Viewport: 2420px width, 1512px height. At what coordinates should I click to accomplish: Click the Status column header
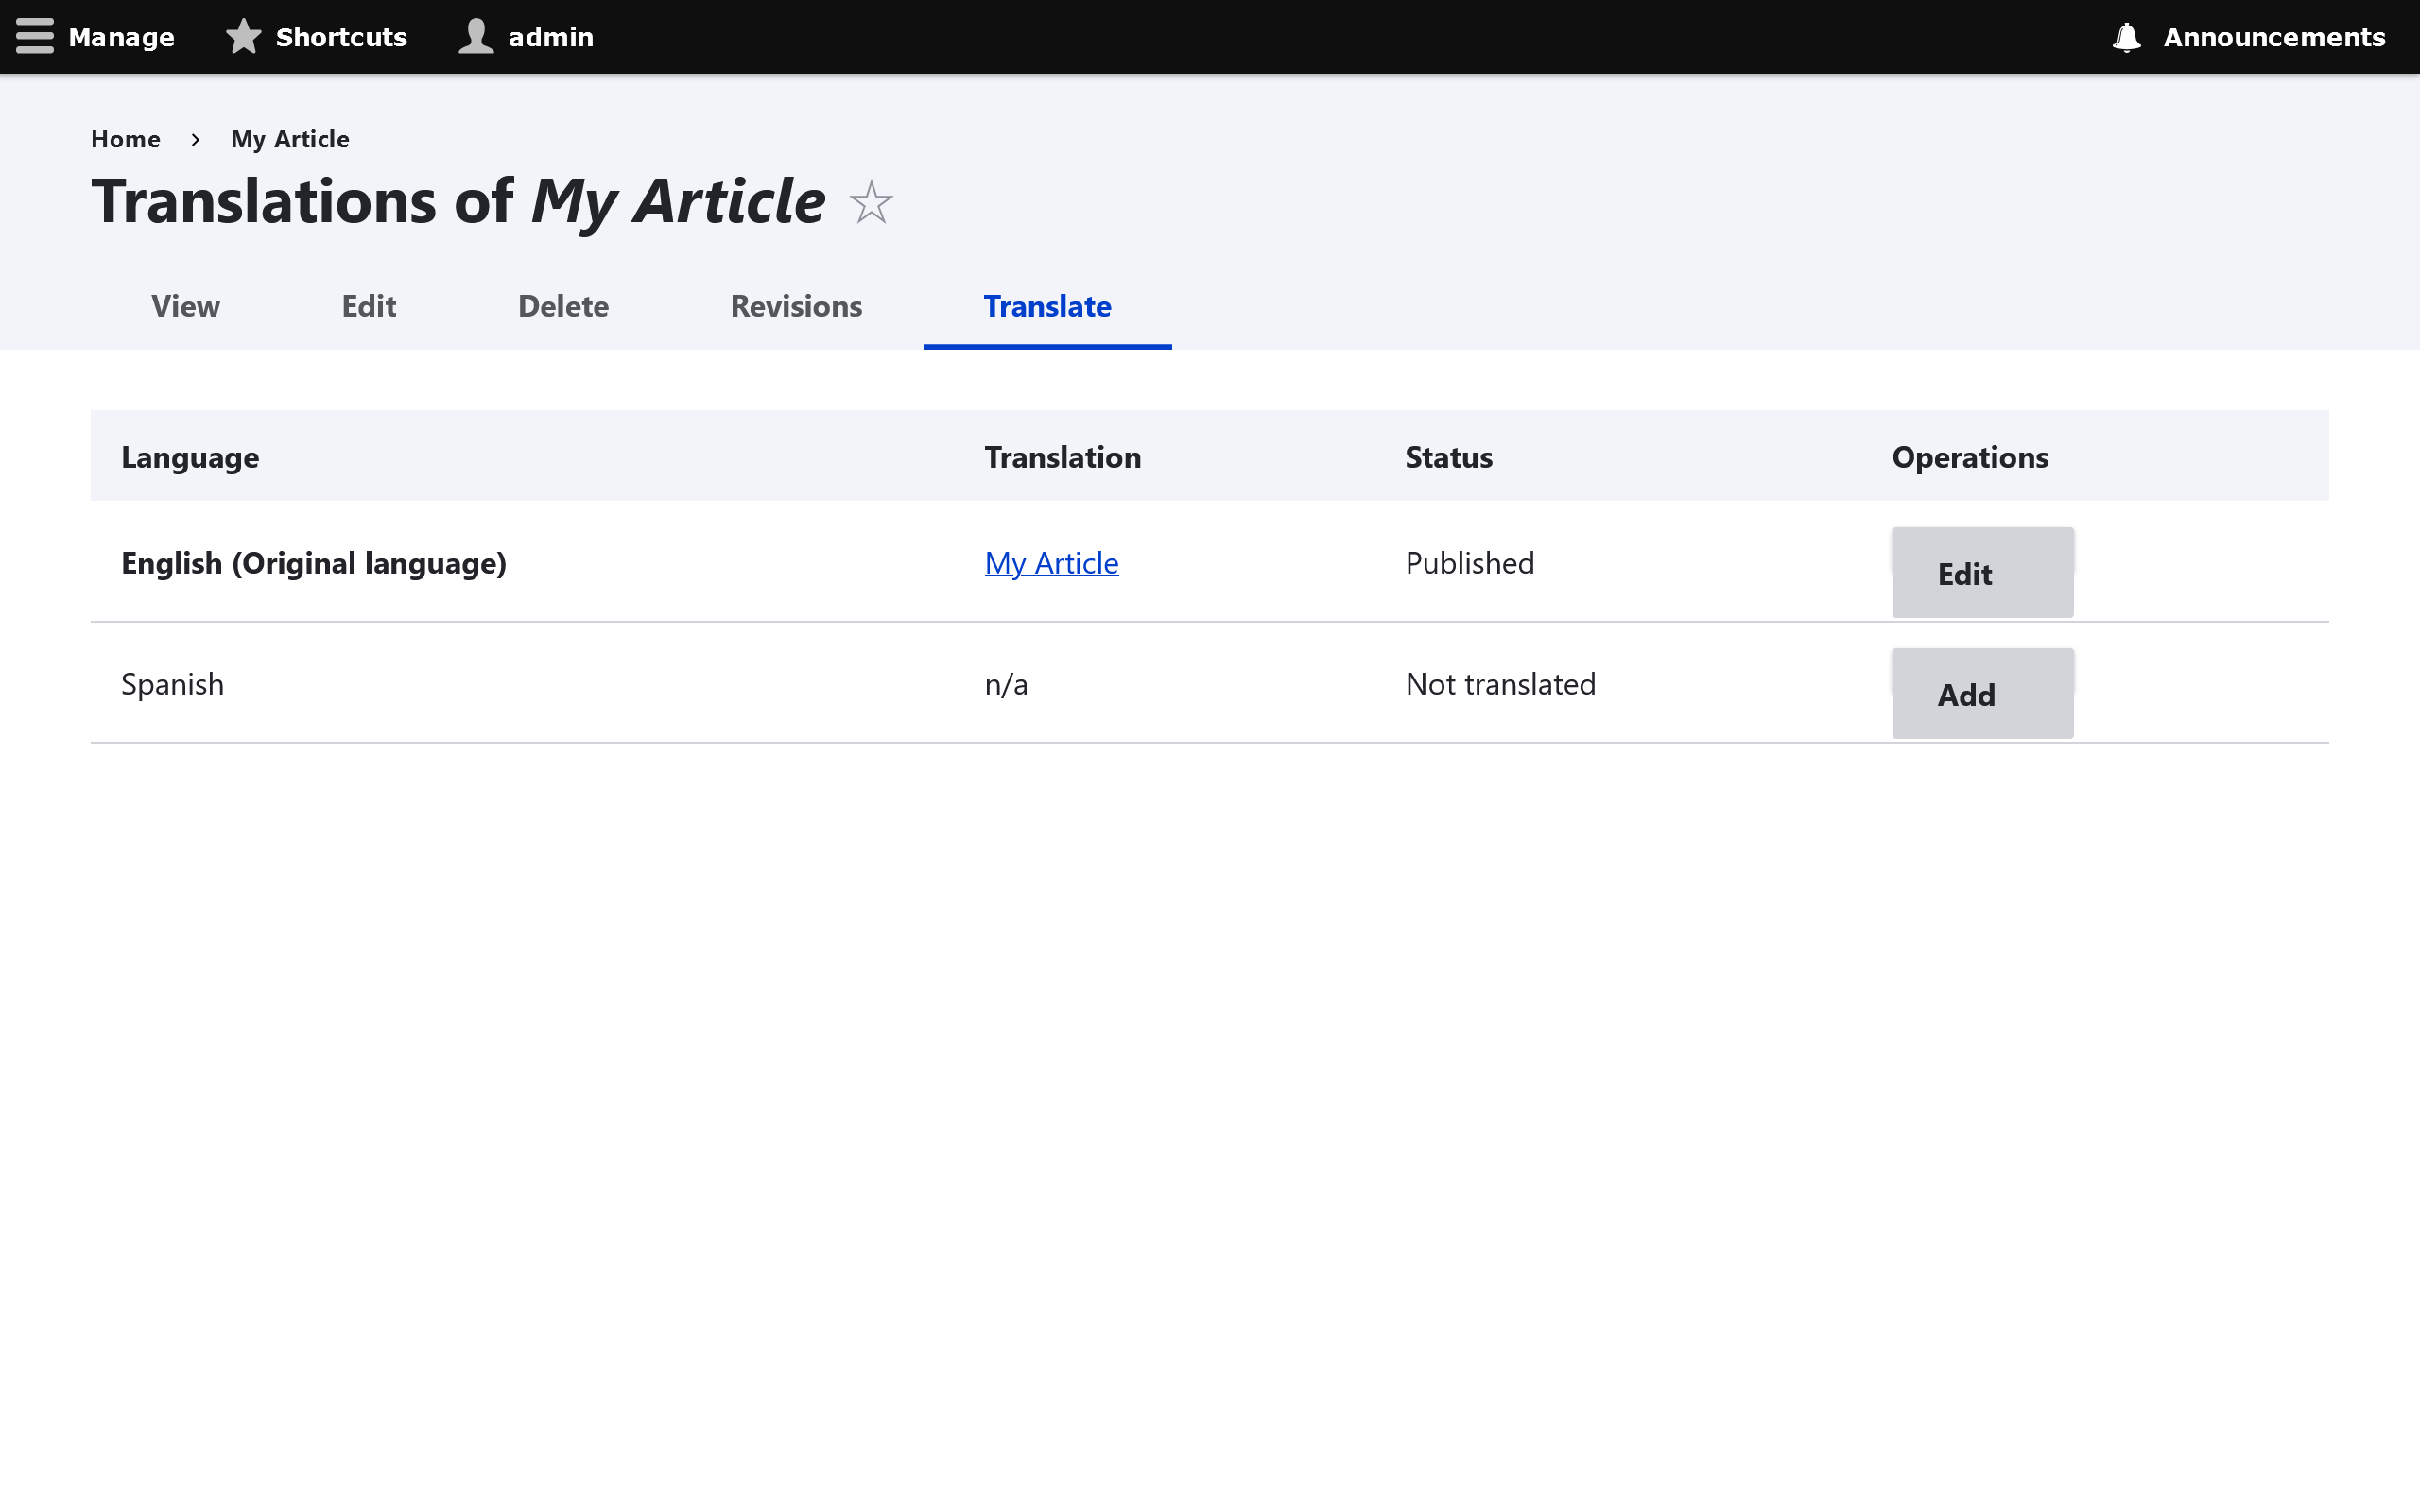tap(1448, 457)
